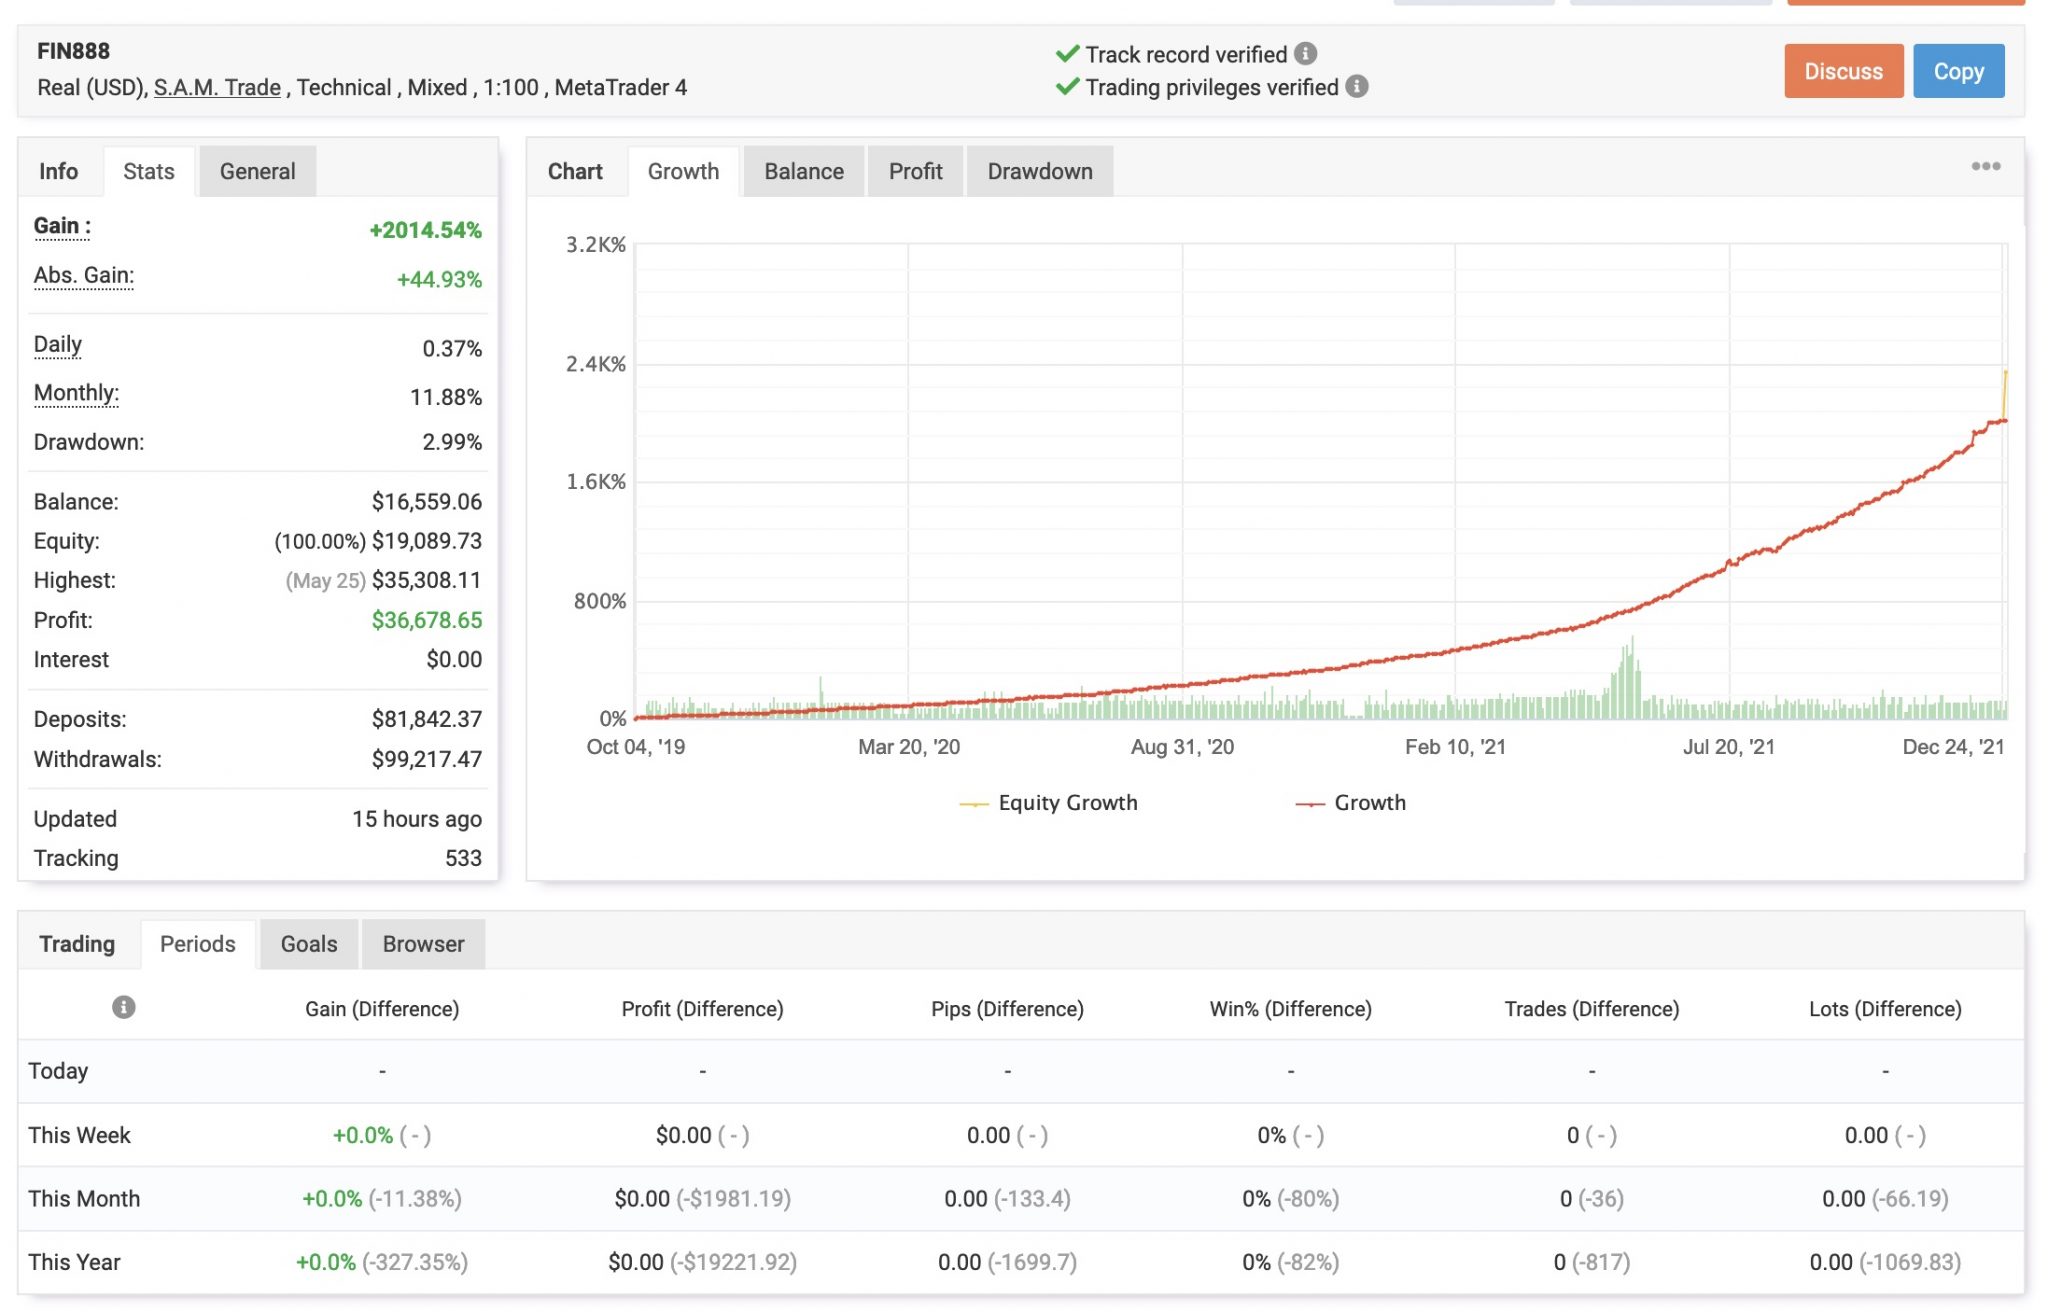Click the Pips (Difference) column header
The height and width of the screenshot is (1312, 2048).
(1007, 1009)
